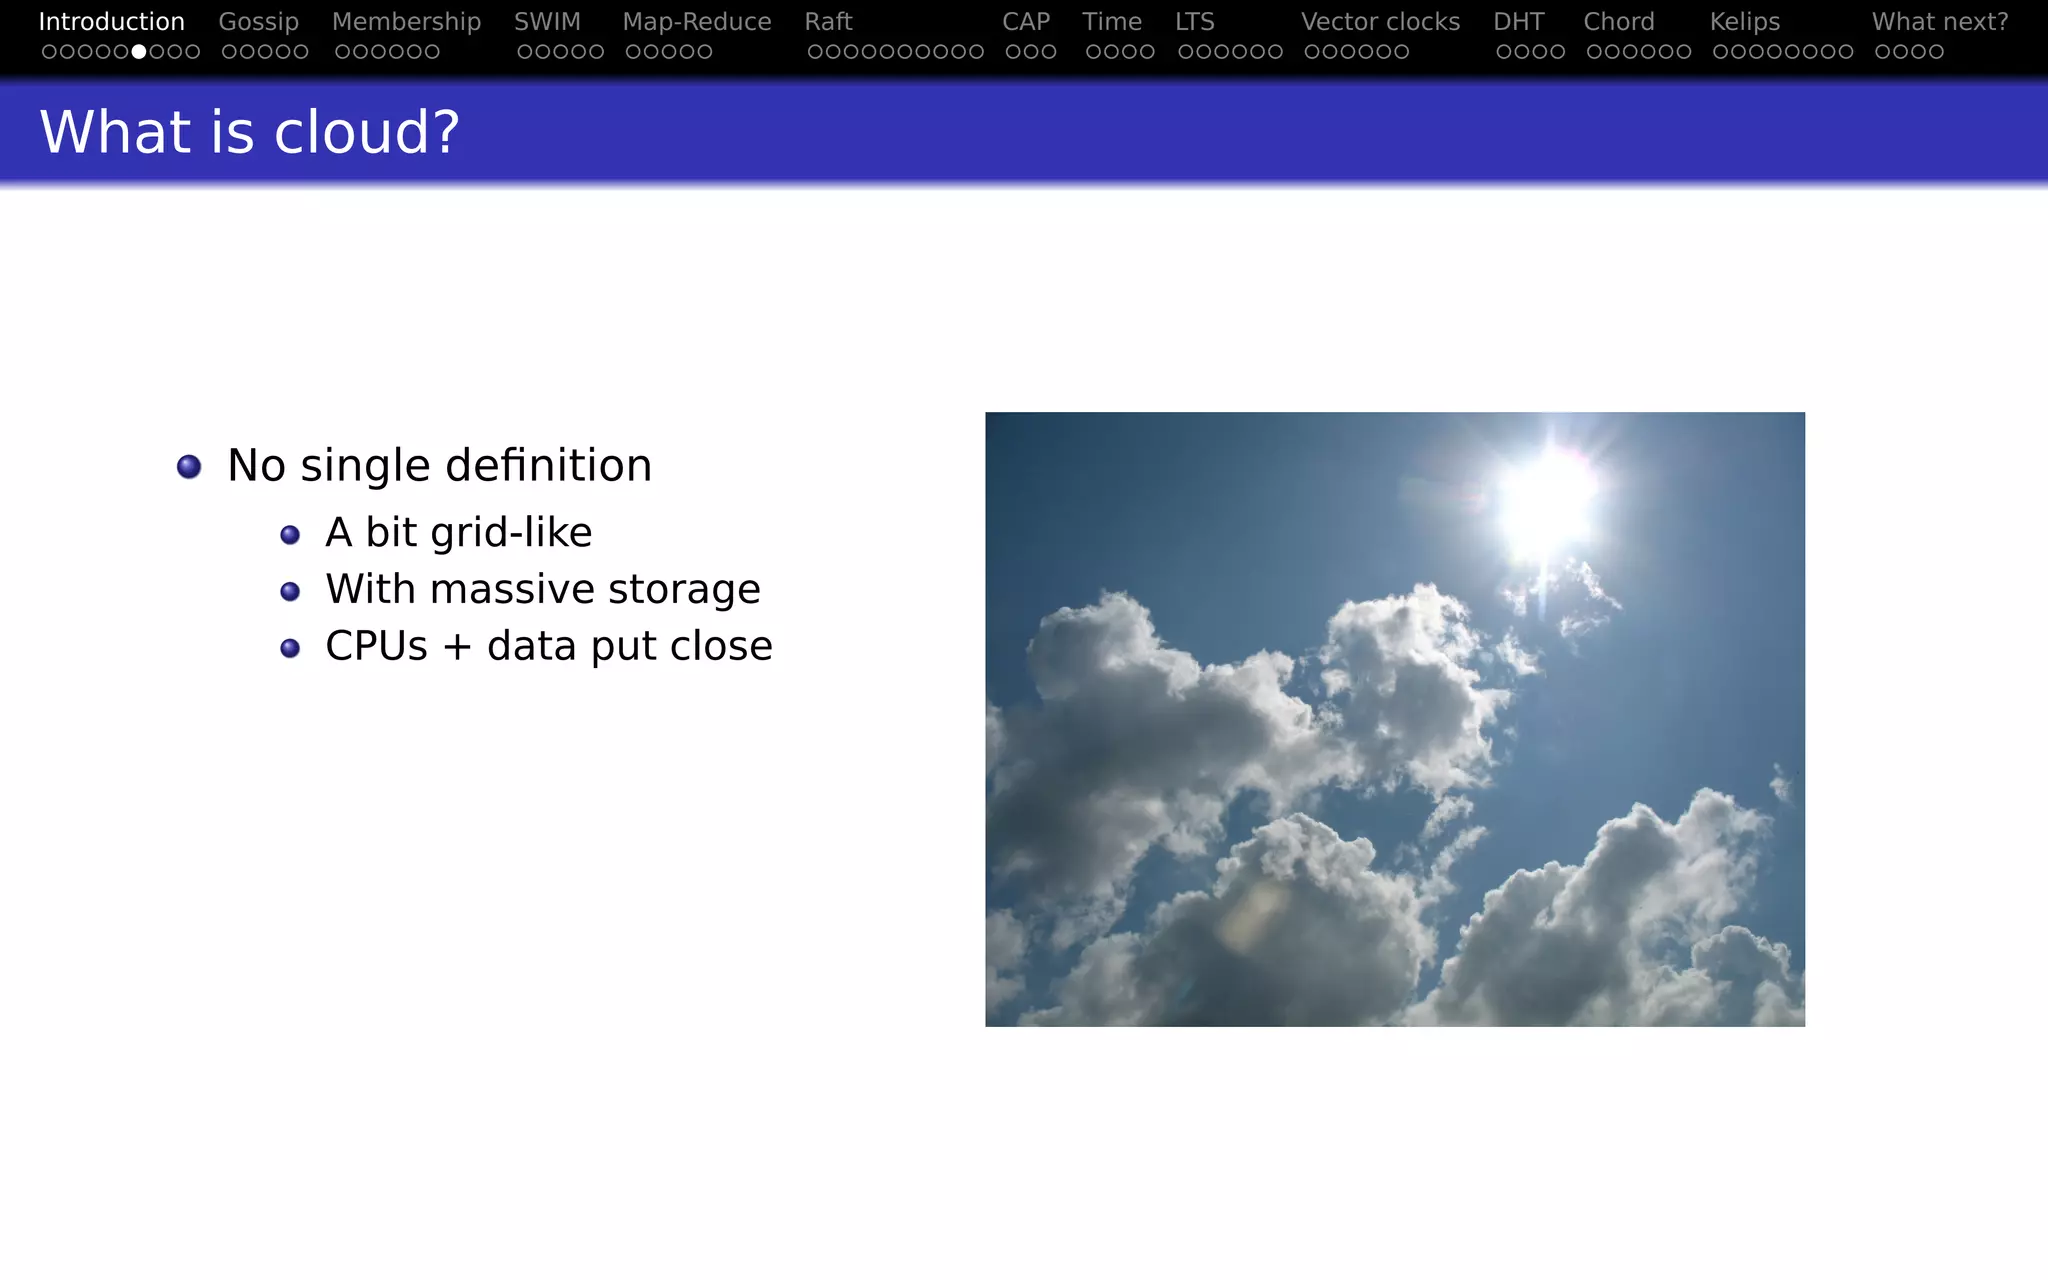Open the Kelips section

[1744, 22]
